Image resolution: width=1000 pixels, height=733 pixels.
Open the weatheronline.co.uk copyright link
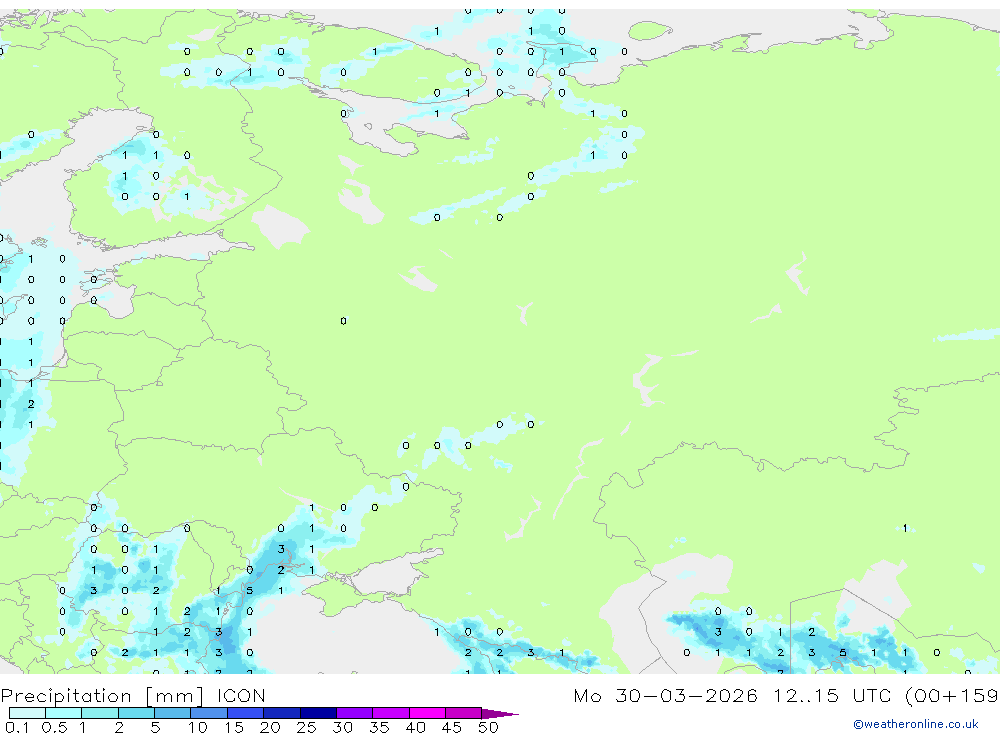click(916, 724)
